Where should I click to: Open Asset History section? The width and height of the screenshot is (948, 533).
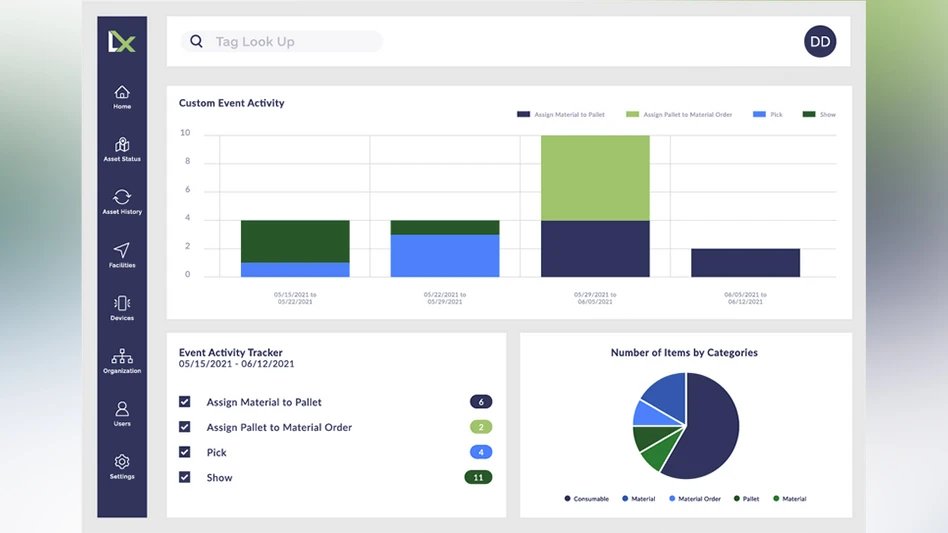point(122,202)
